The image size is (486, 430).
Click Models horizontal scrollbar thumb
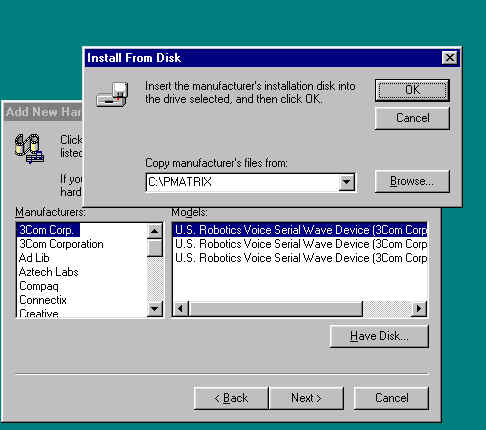(276, 308)
